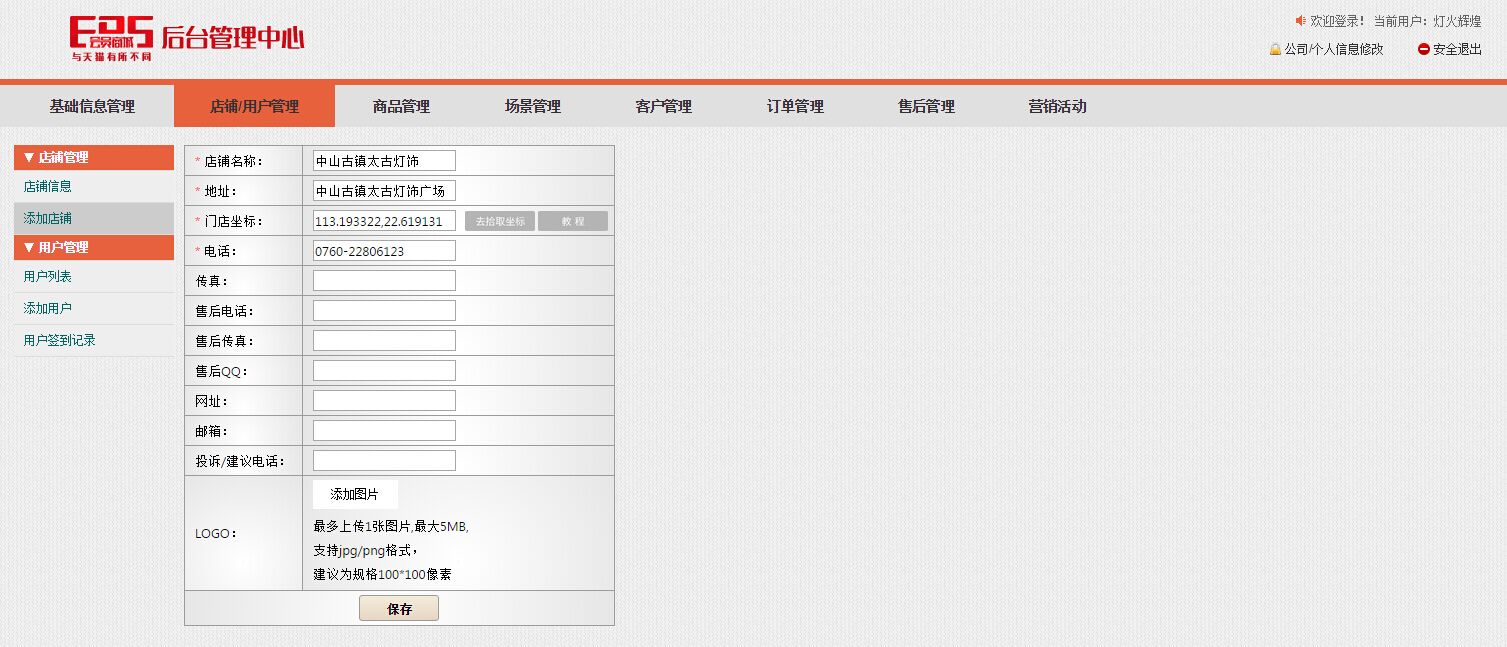The height and width of the screenshot is (647, 1507).
Task: Go to the 场景管理 tab
Action: pyautogui.click(x=533, y=106)
